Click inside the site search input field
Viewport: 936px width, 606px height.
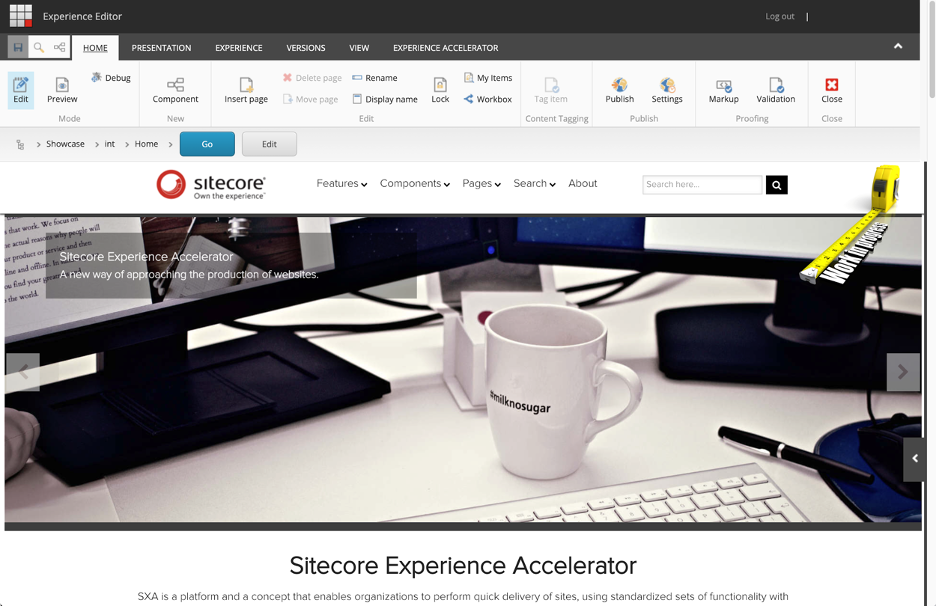click(700, 184)
